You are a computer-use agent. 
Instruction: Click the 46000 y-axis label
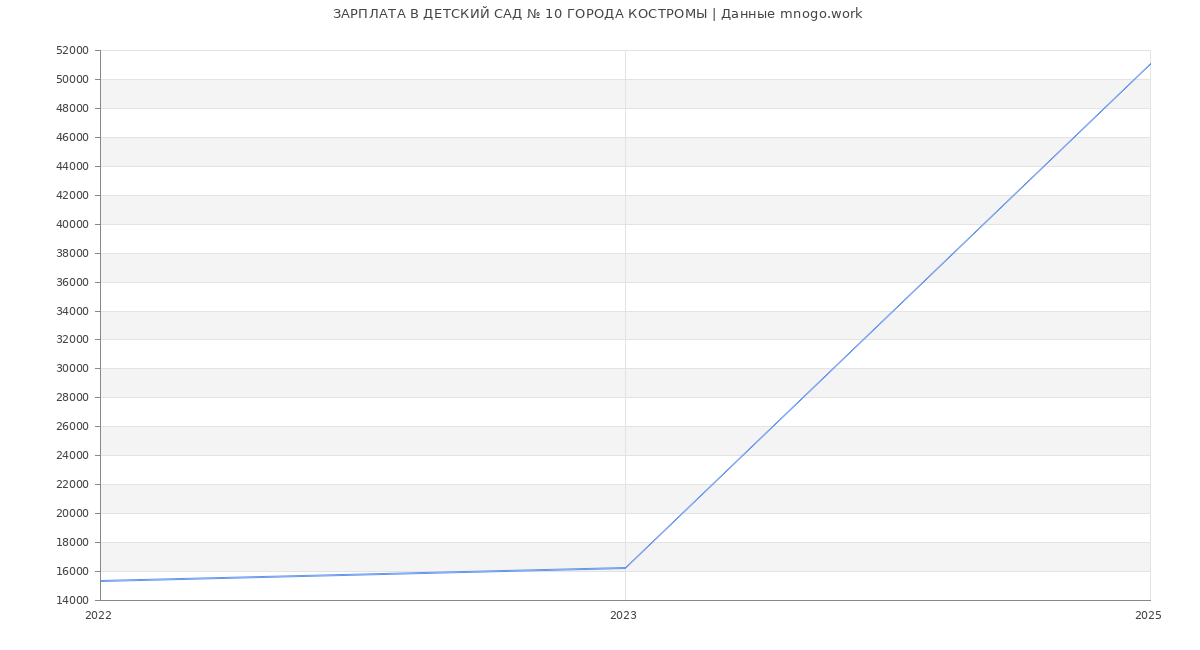(72, 138)
